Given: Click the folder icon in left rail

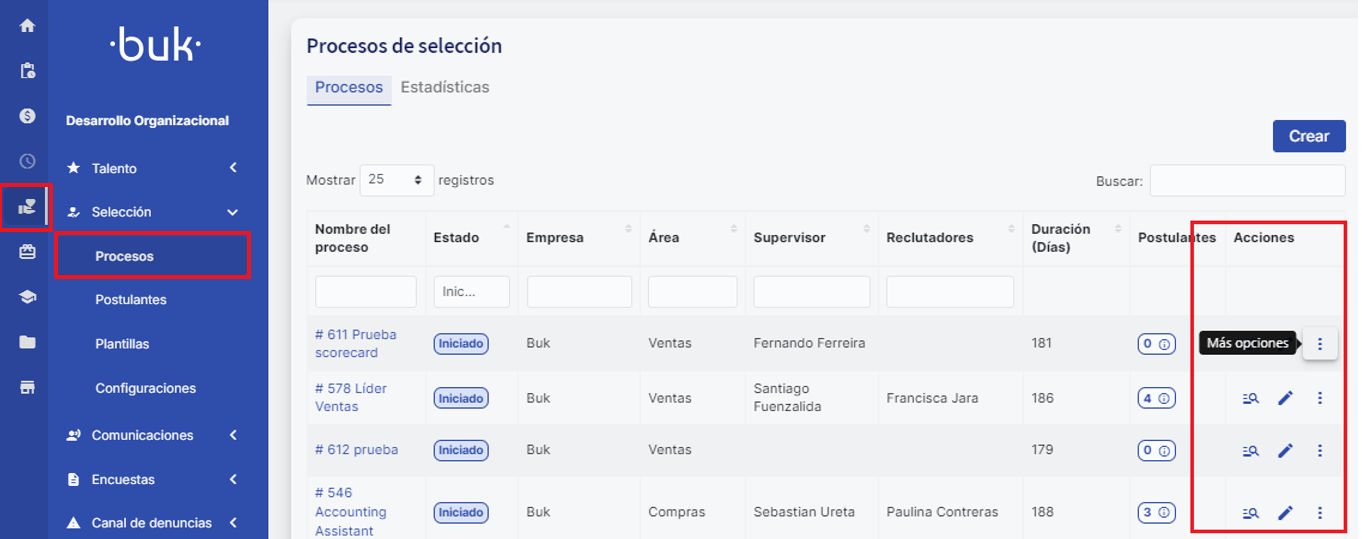Looking at the screenshot, I should (27, 342).
